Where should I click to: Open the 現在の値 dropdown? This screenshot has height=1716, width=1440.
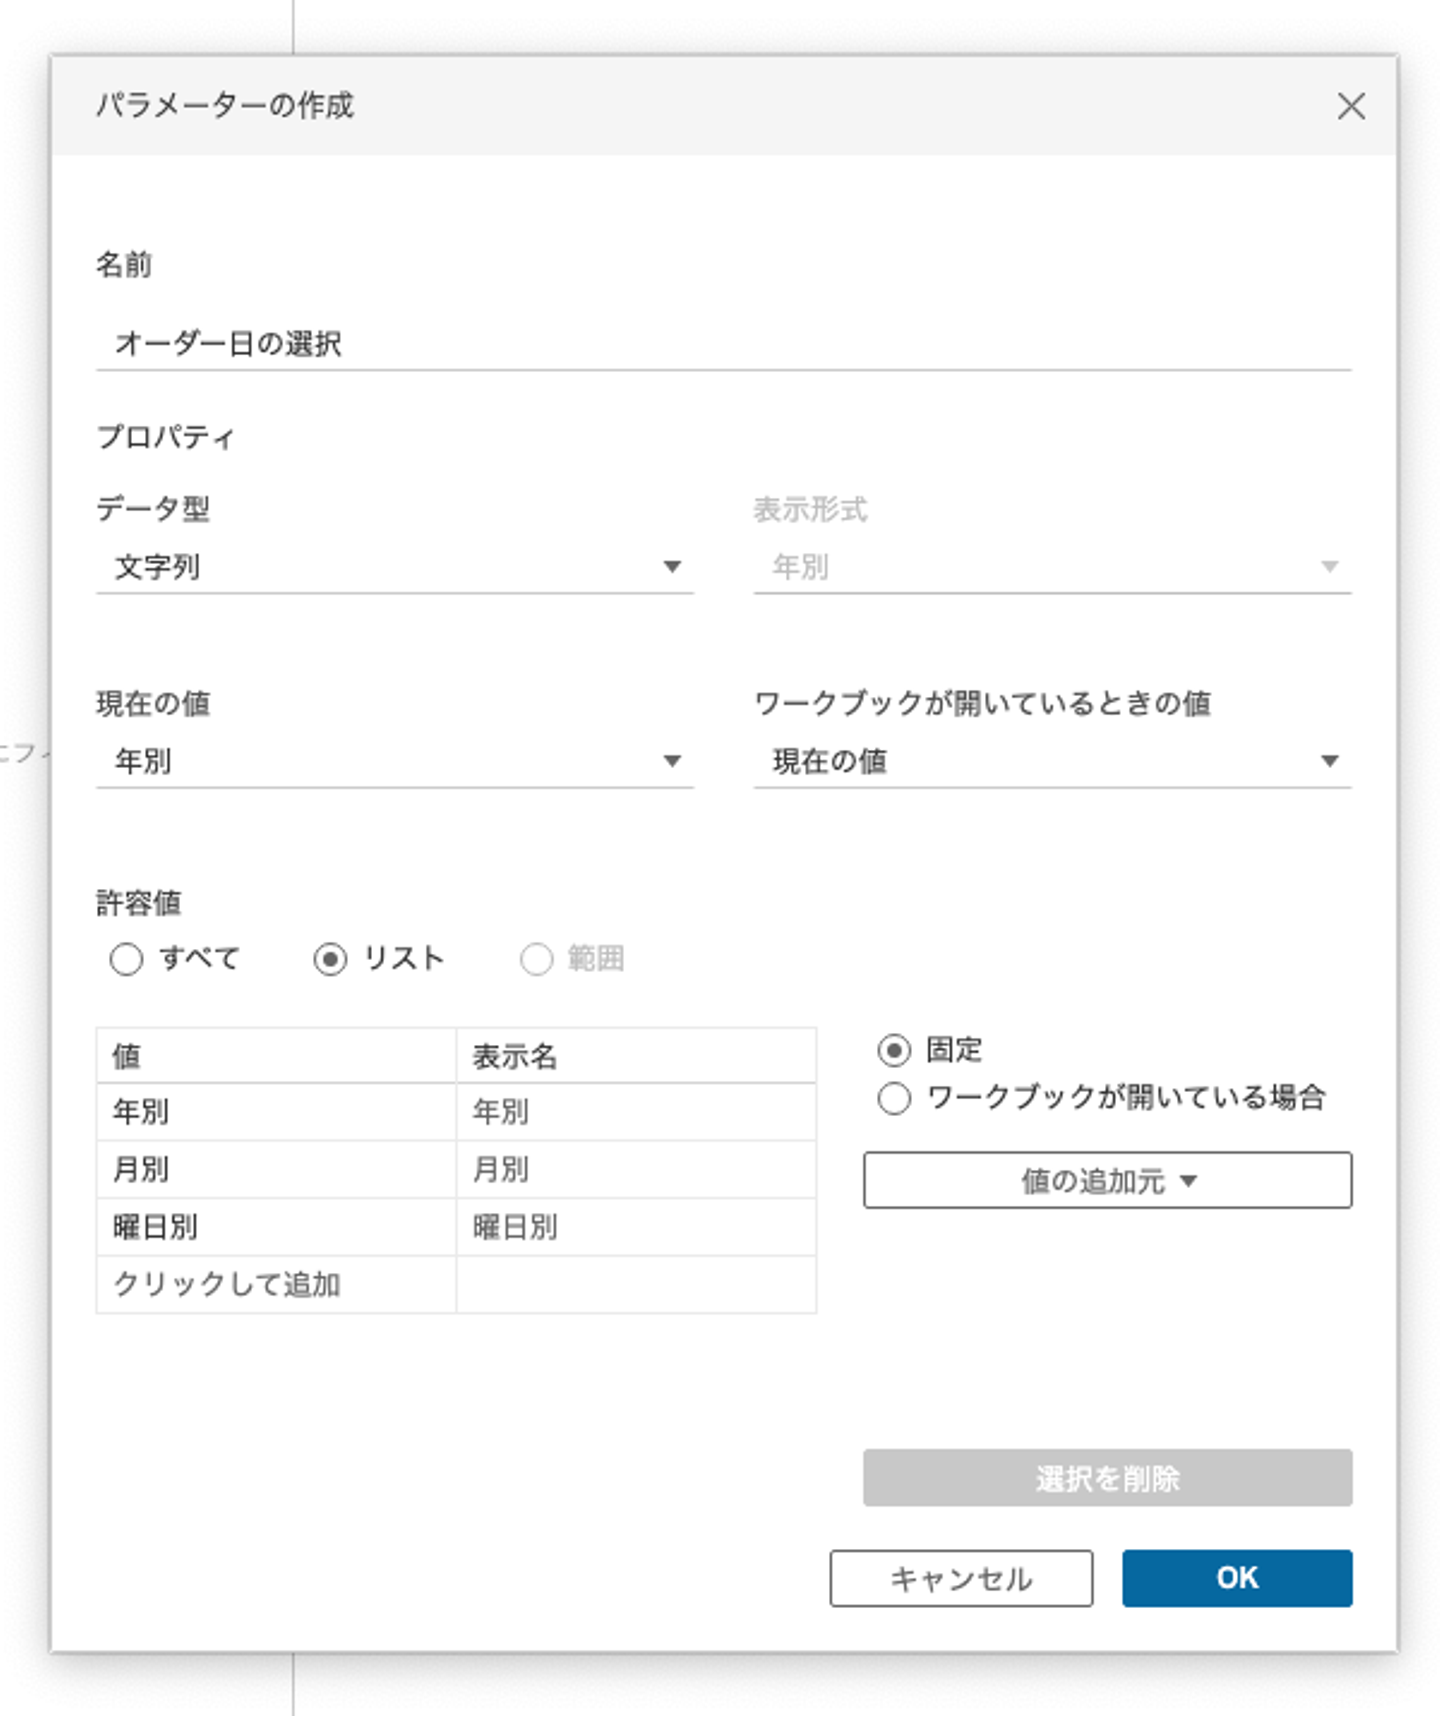[x=394, y=761]
